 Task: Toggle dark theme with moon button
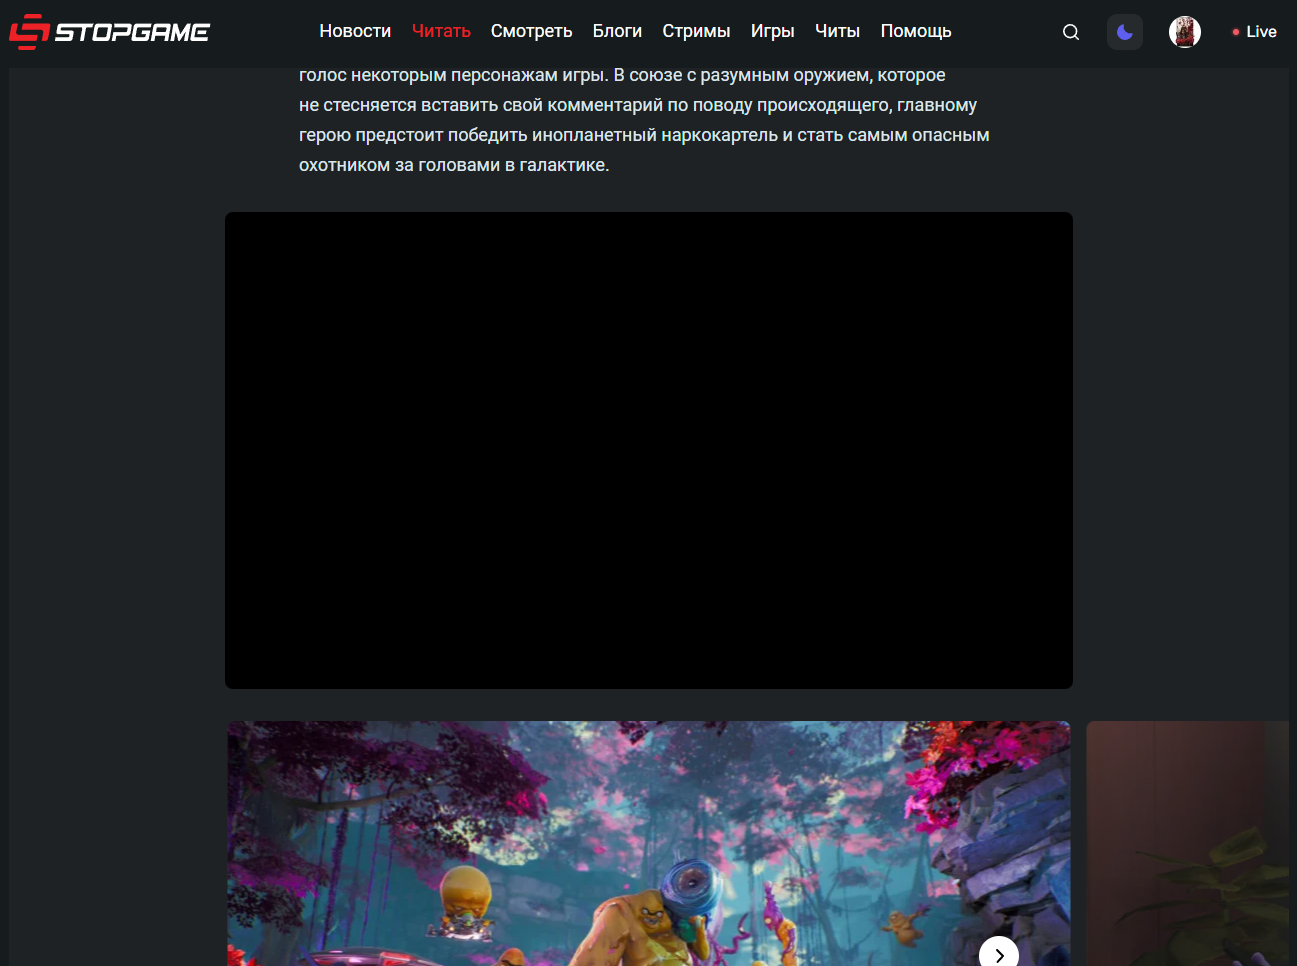pyautogui.click(x=1125, y=32)
